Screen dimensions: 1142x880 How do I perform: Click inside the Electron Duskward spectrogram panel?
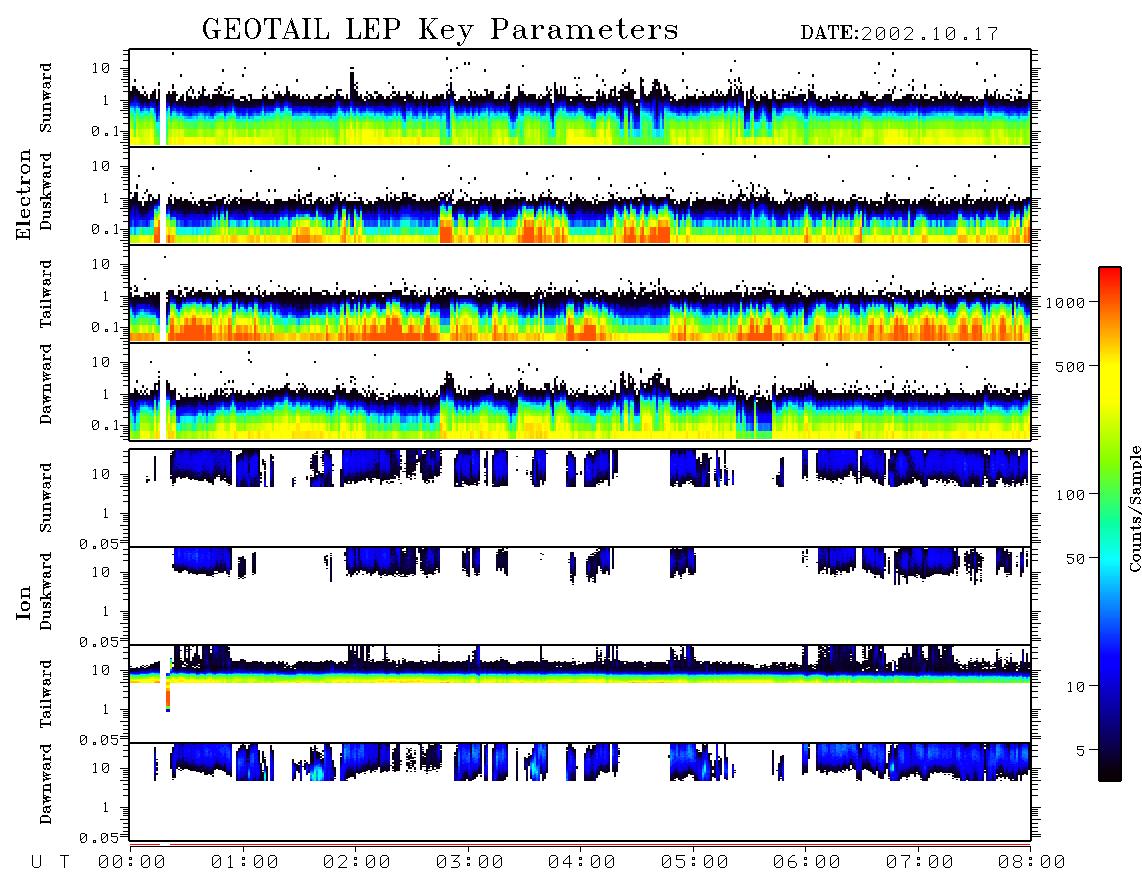click(x=580, y=195)
